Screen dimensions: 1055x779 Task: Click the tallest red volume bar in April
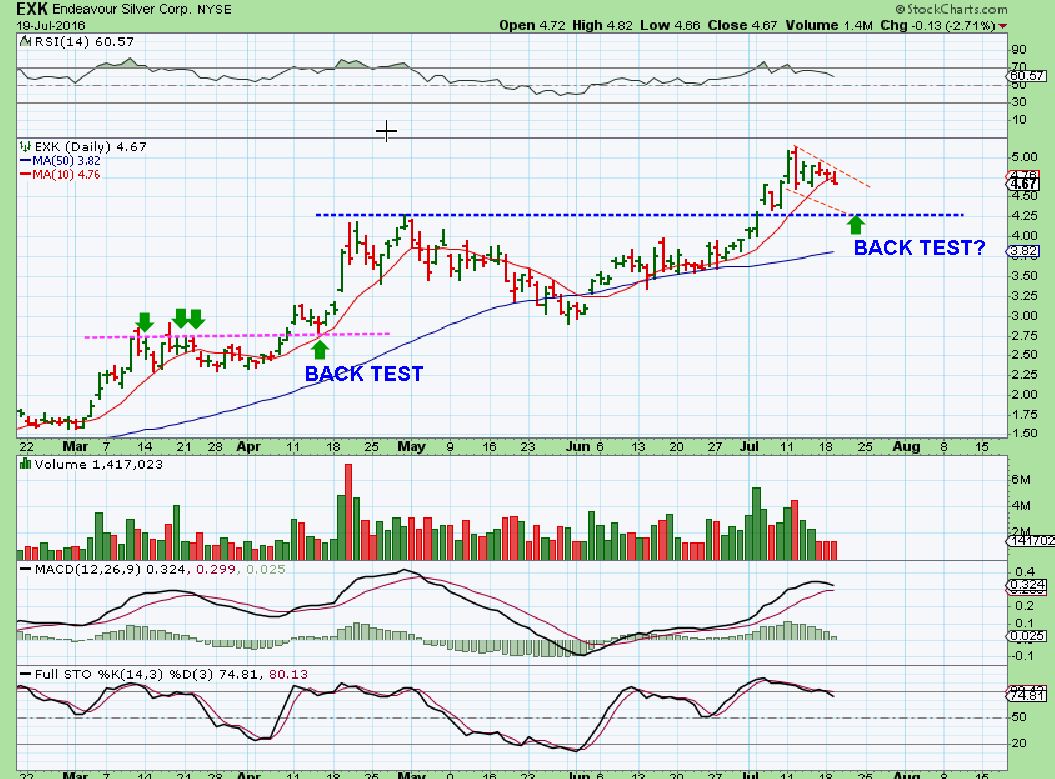[349, 512]
